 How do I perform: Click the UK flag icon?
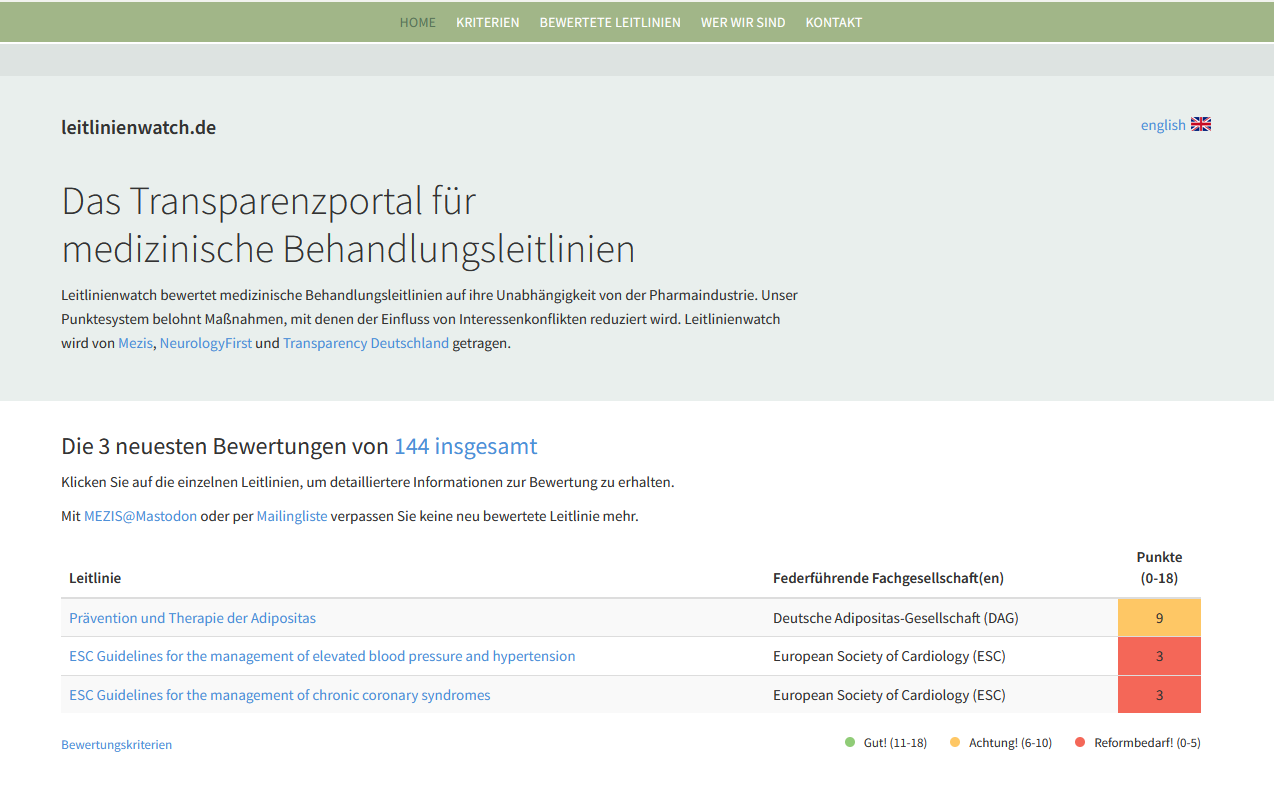[1200, 124]
